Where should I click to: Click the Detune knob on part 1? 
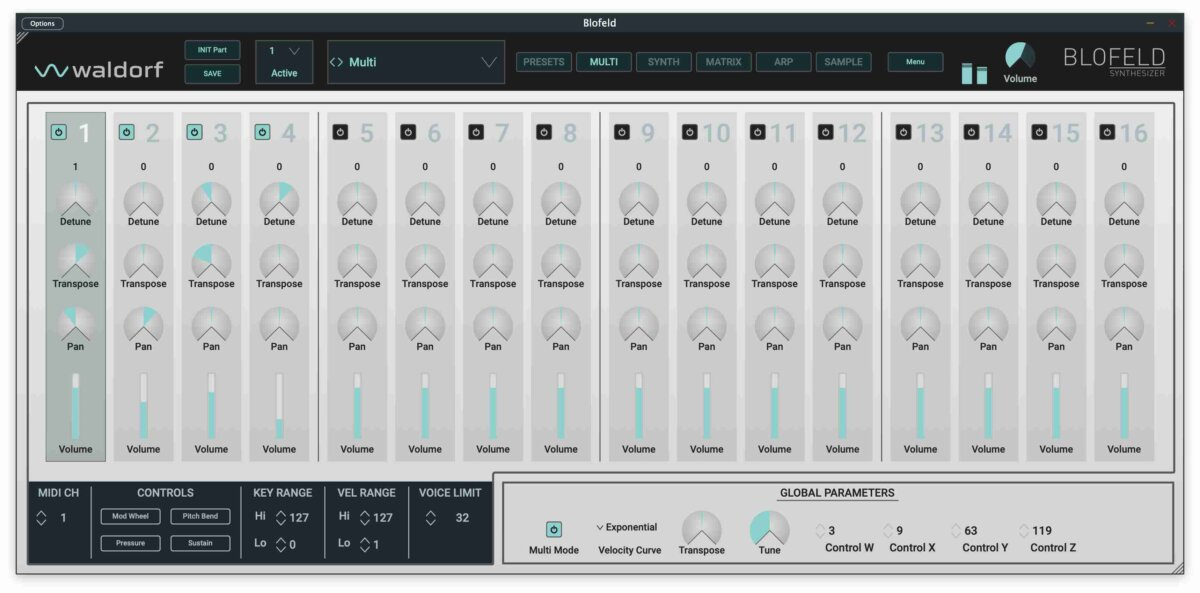[x=75, y=199]
